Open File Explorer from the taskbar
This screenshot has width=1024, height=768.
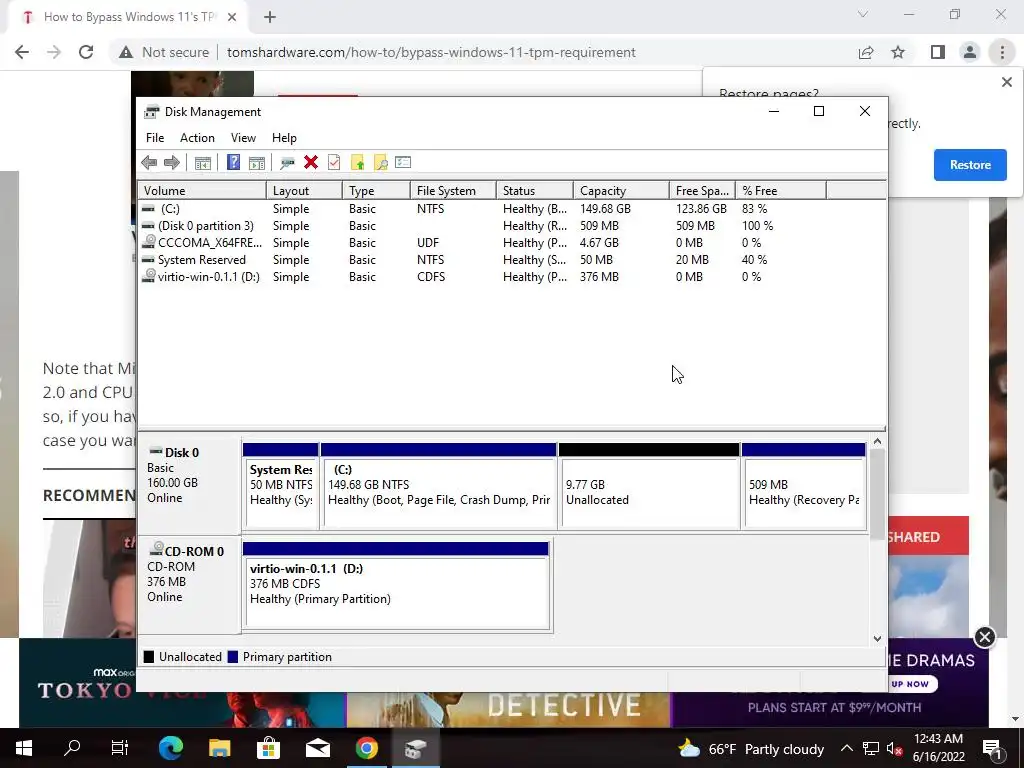click(219, 748)
